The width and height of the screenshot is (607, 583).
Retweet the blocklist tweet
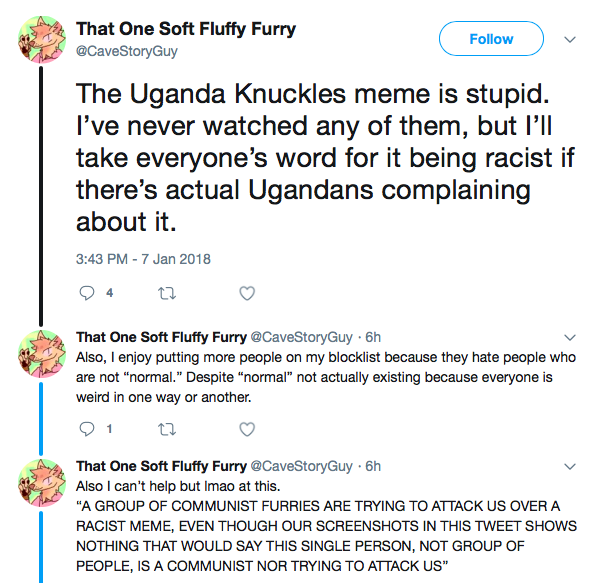coord(167,429)
